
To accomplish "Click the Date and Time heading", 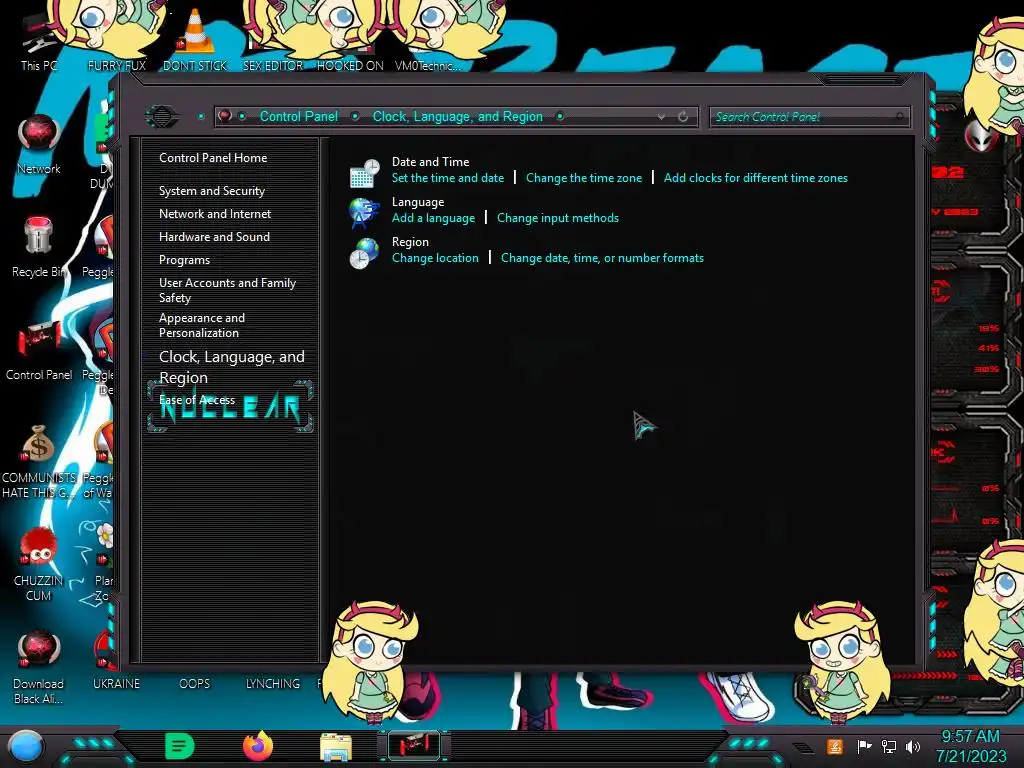I will pyautogui.click(x=430, y=161).
